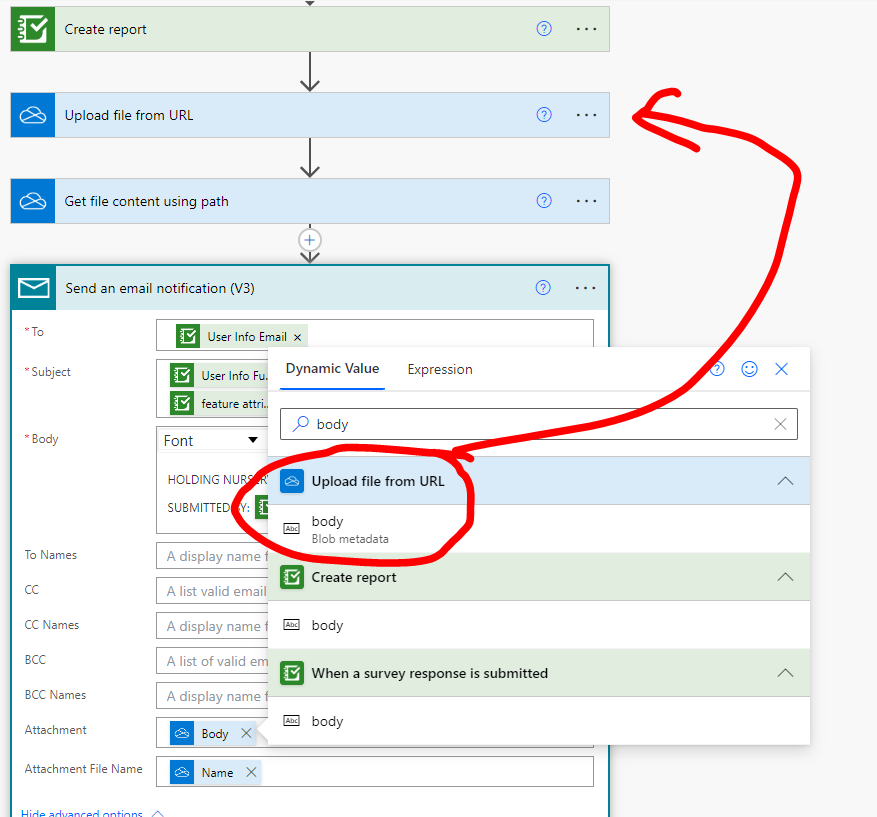Click the OneDrive icon on Get file content step
This screenshot has height=817, width=877.
(31, 200)
